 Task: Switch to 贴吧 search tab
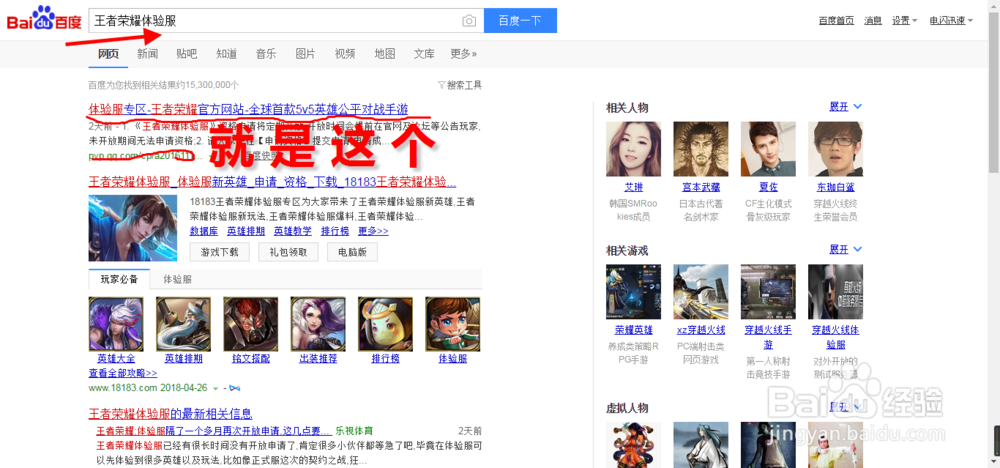click(187, 54)
